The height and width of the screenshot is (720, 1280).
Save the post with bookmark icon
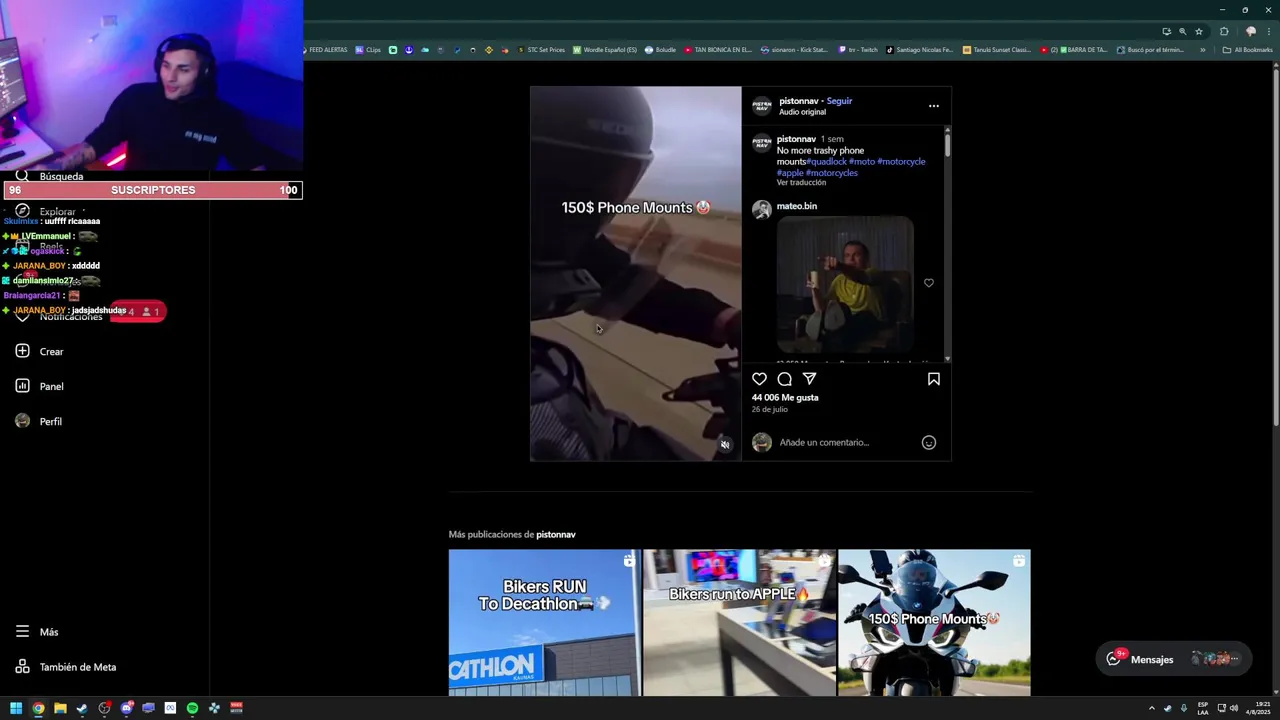933,379
